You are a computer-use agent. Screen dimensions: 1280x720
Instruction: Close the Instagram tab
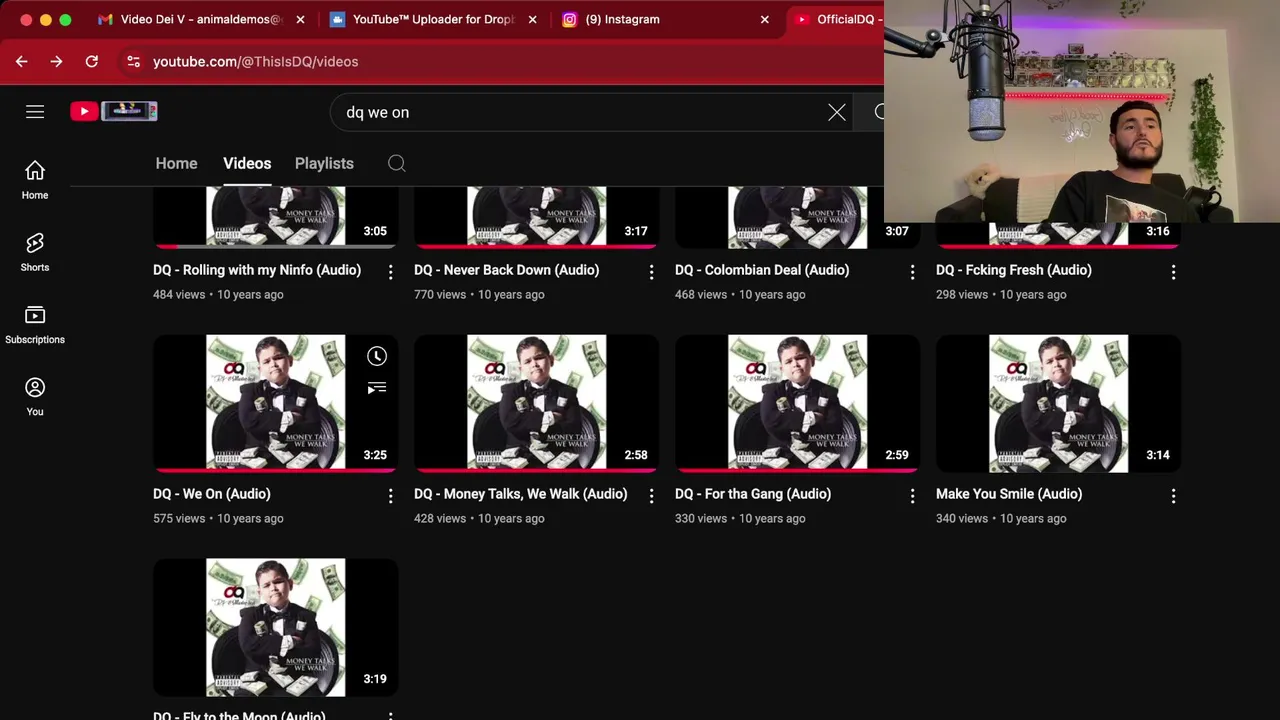click(x=765, y=19)
